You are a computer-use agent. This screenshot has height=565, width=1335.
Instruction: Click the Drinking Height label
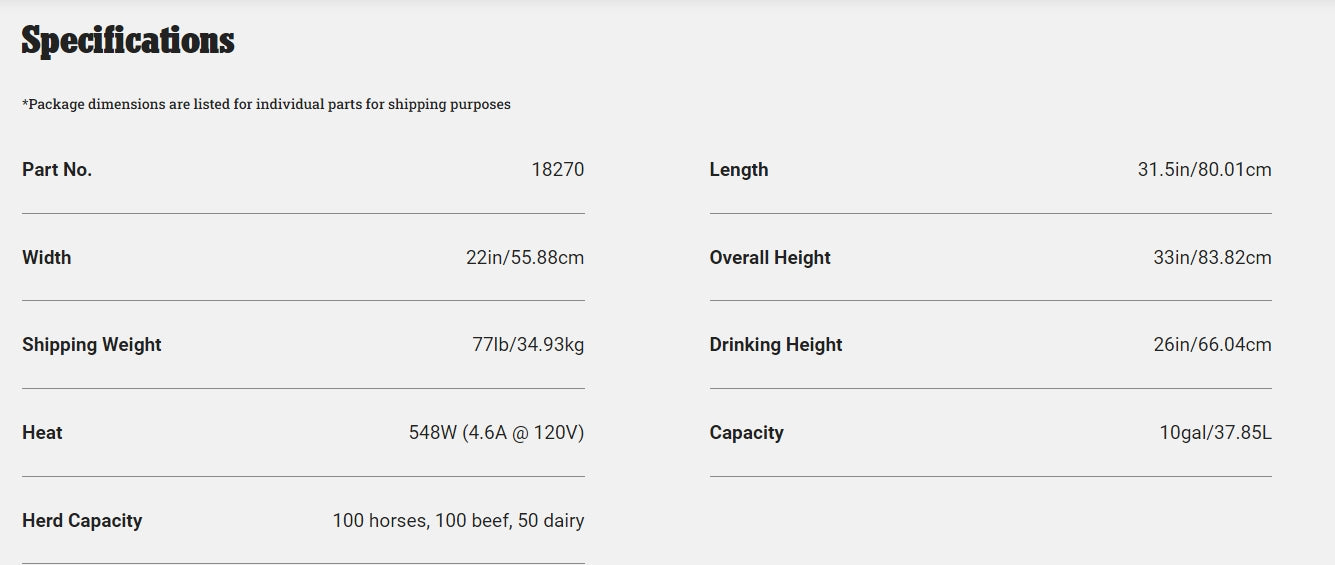click(776, 345)
